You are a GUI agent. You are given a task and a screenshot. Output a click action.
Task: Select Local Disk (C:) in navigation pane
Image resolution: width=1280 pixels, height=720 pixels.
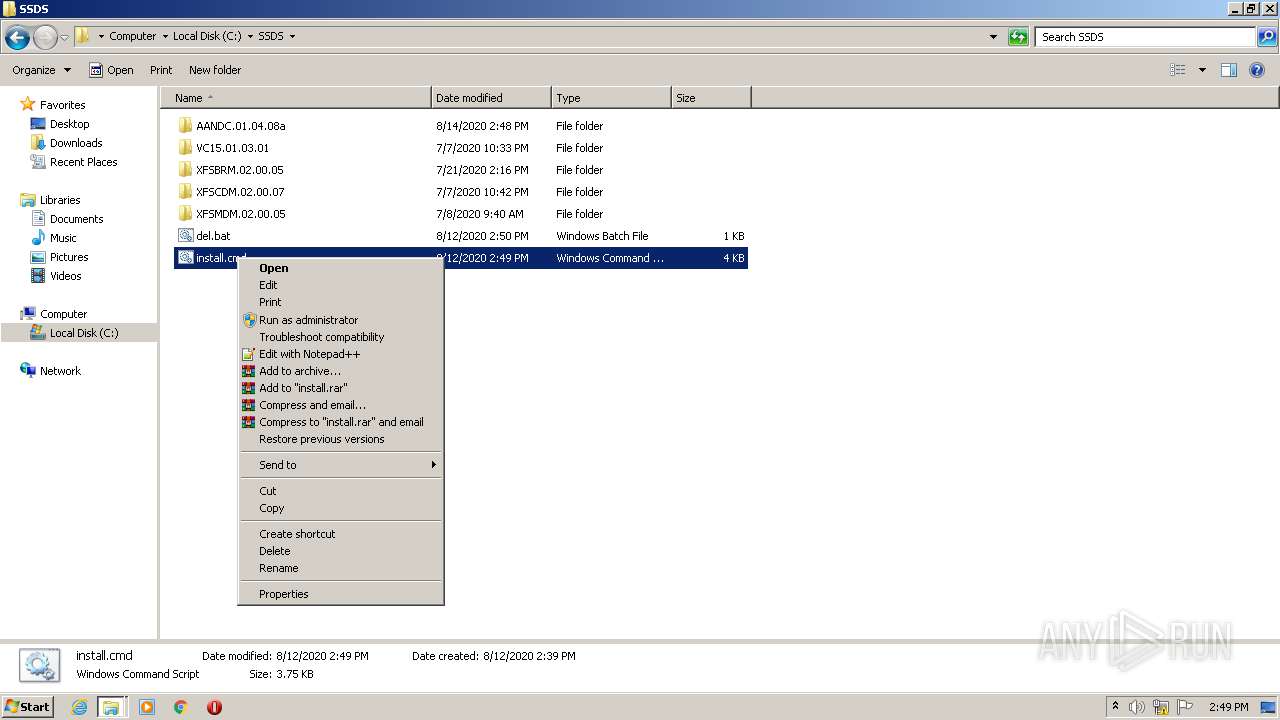click(84, 333)
